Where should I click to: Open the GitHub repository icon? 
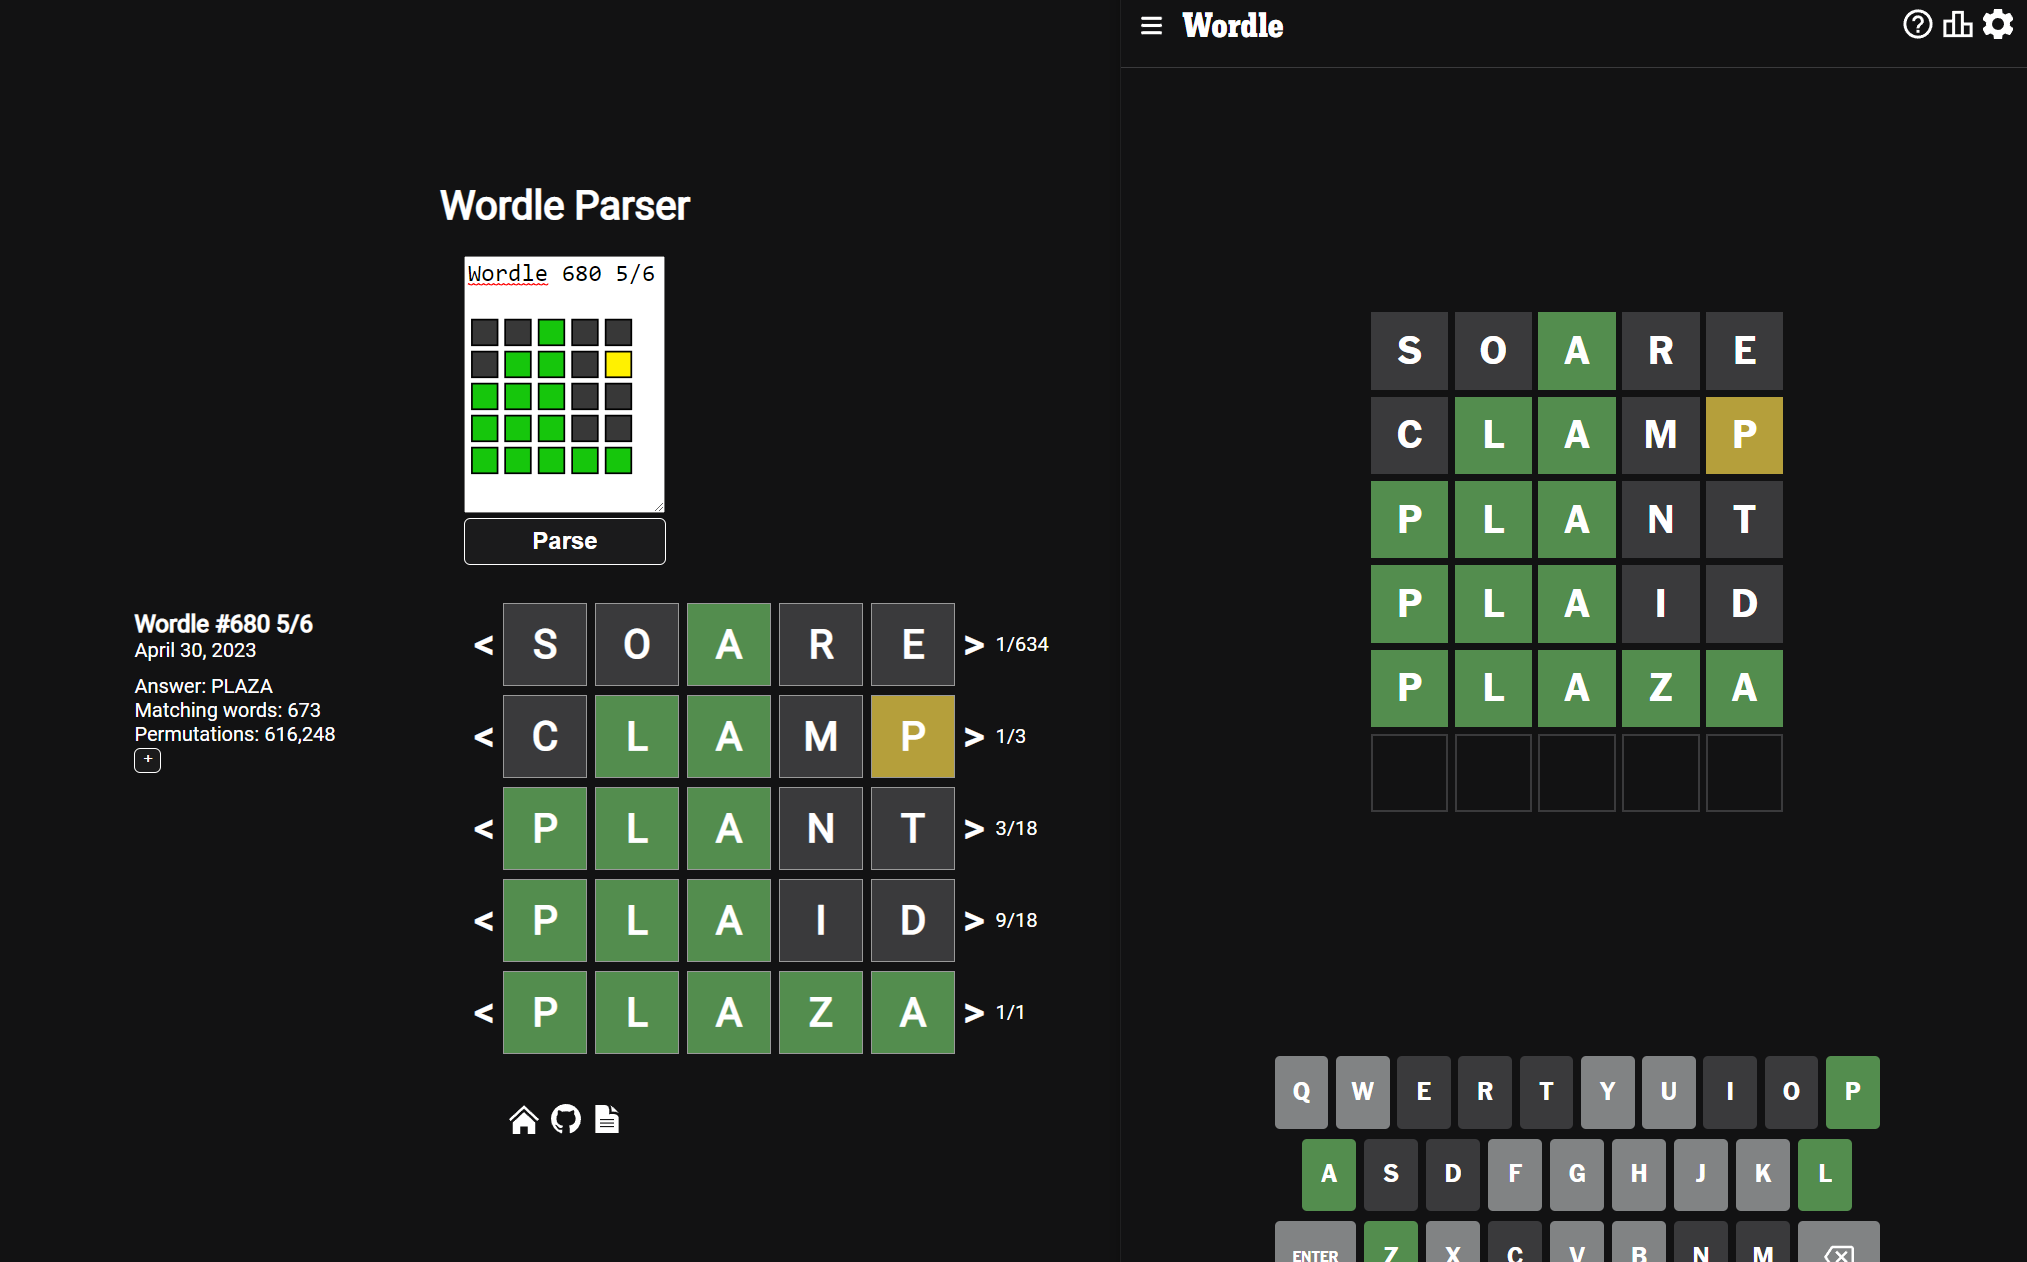click(x=566, y=1119)
